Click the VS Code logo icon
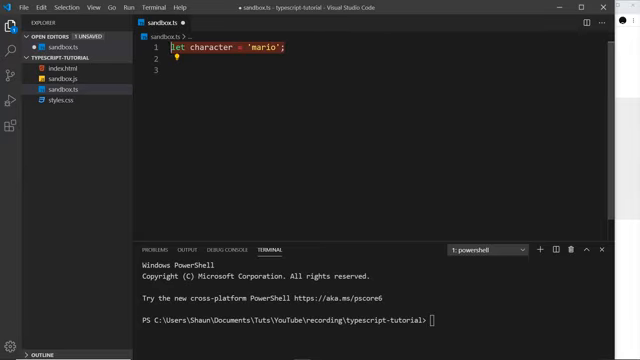Image resolution: width=640 pixels, height=360 pixels. (x=7, y=7)
